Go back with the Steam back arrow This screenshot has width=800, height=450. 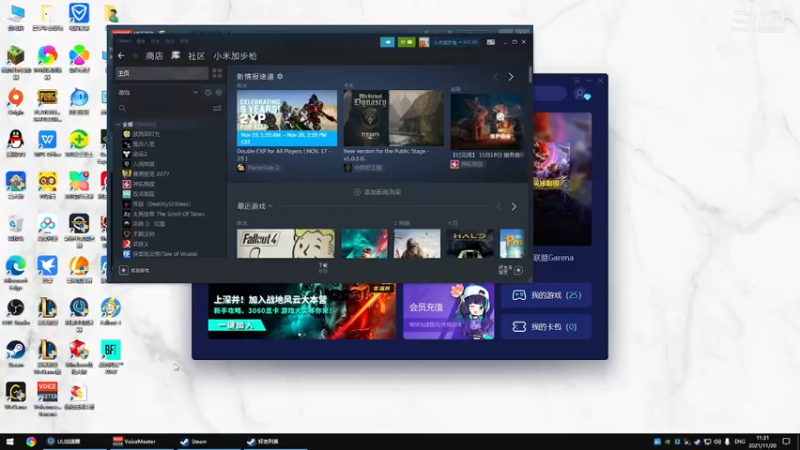point(121,56)
